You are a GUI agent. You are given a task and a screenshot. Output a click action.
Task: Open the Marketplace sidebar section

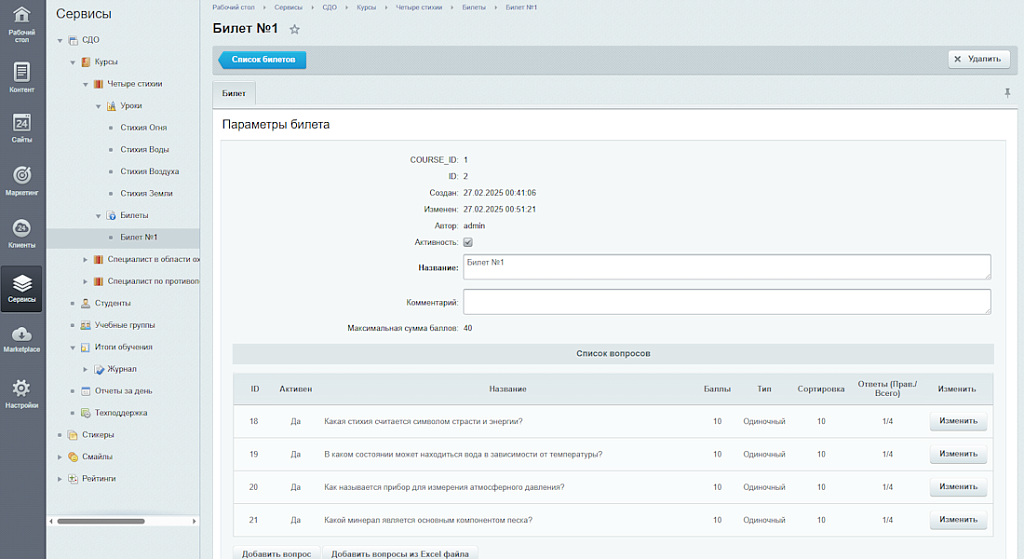click(22, 339)
